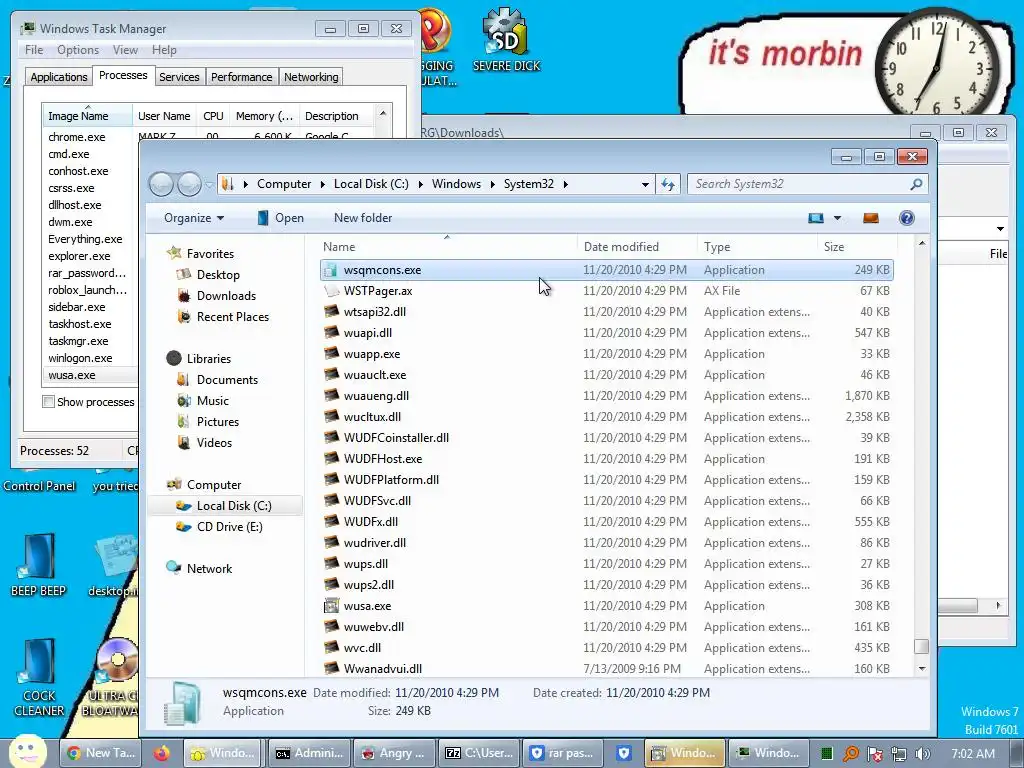Expand the arrow after Windows in breadcrumb
1024x768 pixels.
tap(492, 184)
